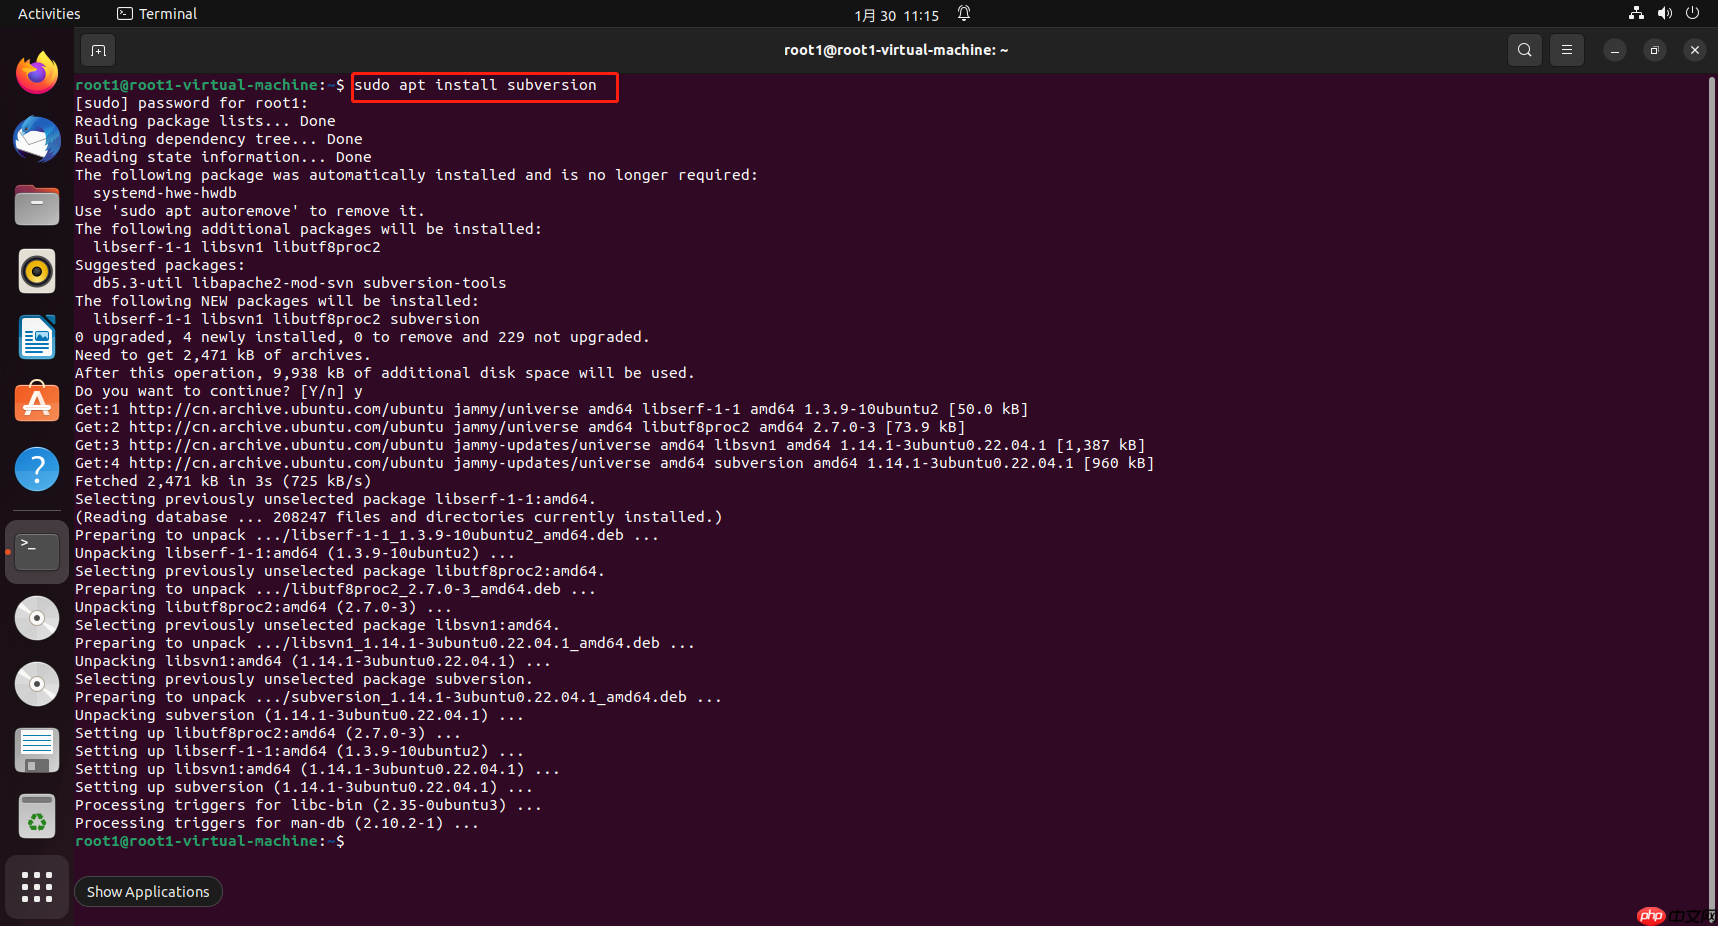Click the 'Processing triggers for libc-bin' line
1718x926 pixels.
pyautogui.click(x=309, y=806)
